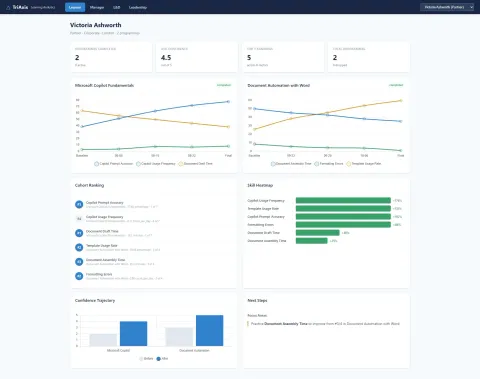
Task: Click Microsoft Copilot blue After bar
Action: [133, 334]
